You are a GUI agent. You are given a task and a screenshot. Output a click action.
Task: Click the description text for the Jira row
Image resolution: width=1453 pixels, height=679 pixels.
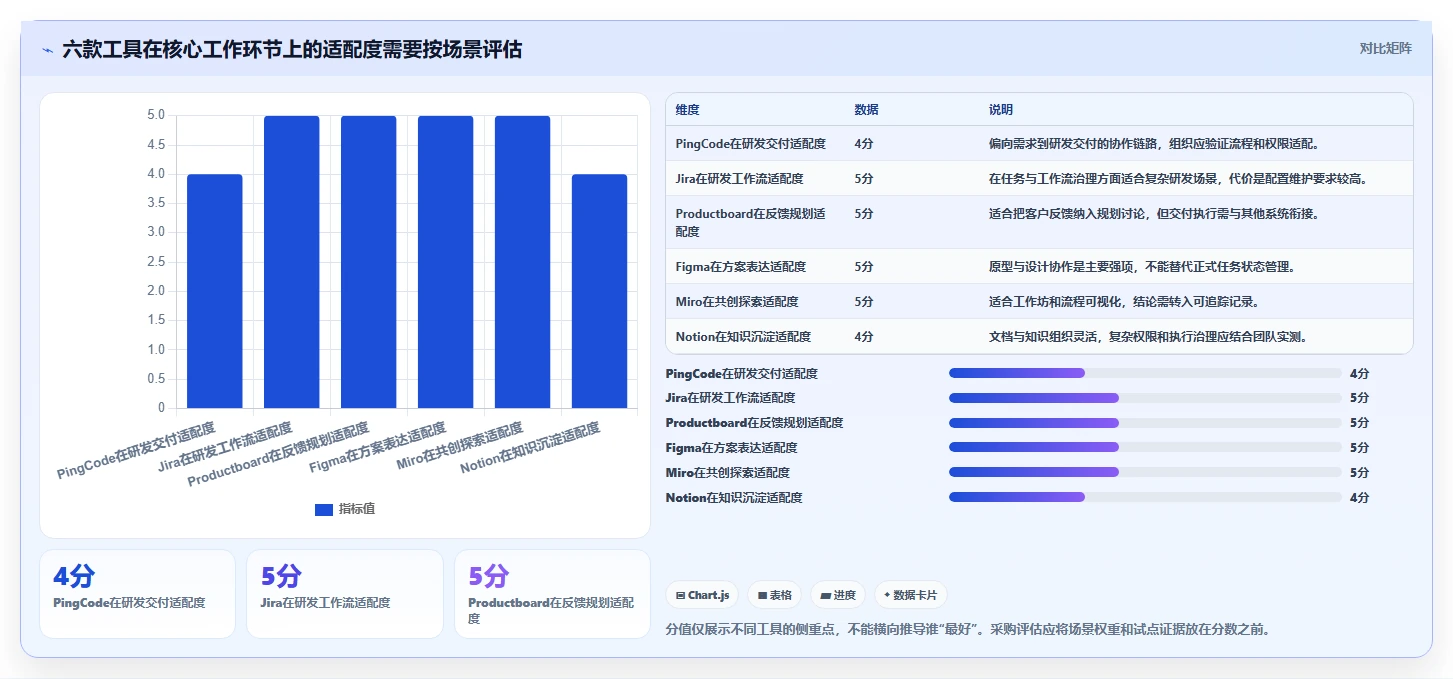1178,179
